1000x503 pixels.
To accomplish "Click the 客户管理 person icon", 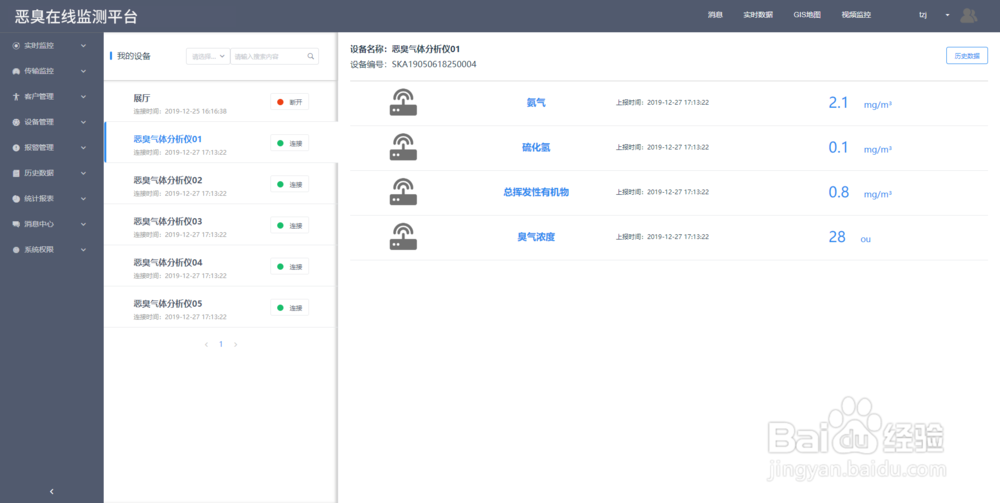I will click(17, 97).
